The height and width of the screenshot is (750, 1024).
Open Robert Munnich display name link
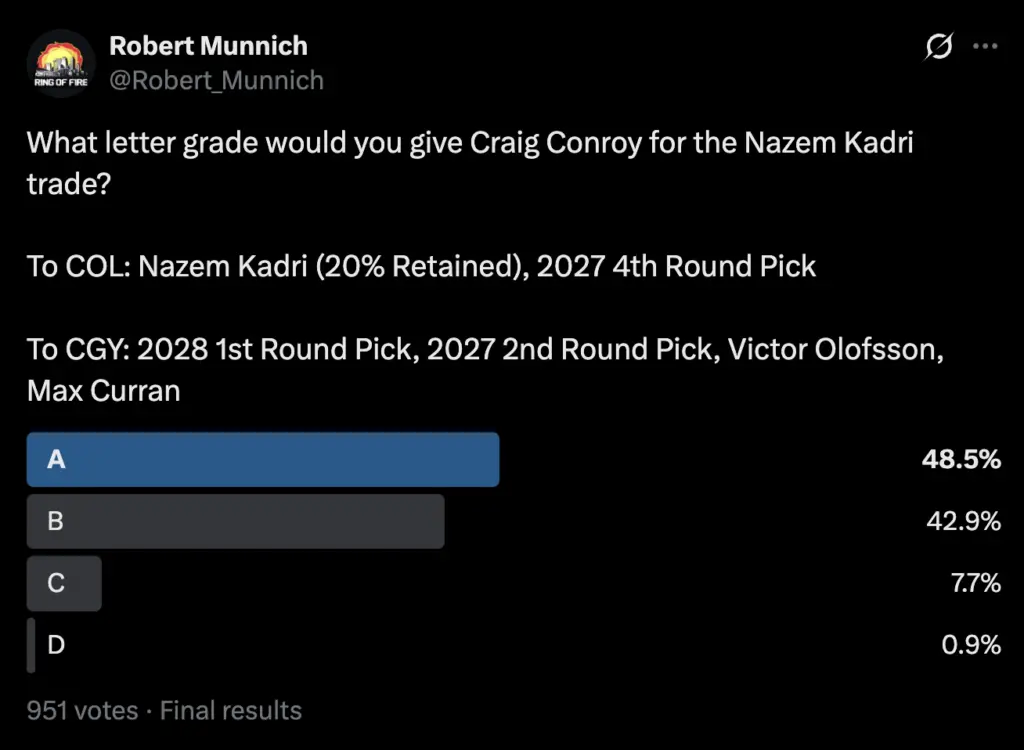(x=208, y=46)
